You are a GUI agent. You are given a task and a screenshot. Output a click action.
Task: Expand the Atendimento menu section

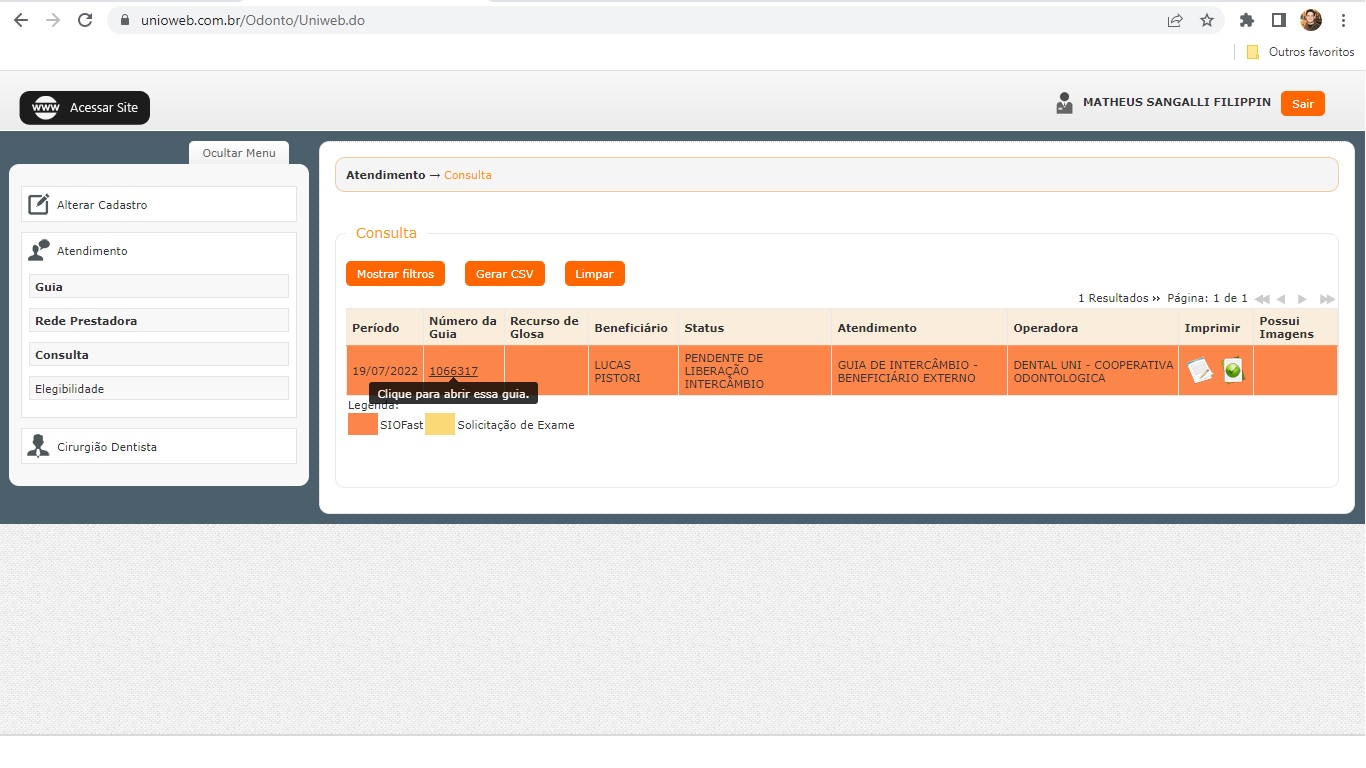click(92, 251)
